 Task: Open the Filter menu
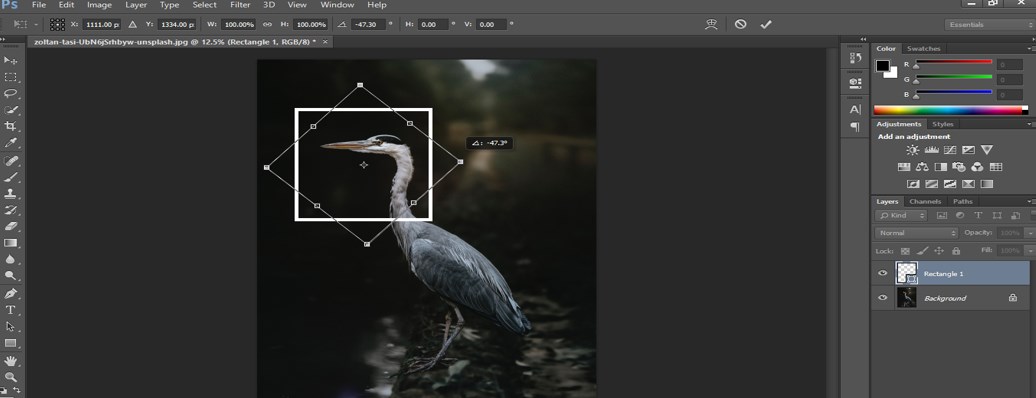tap(240, 5)
